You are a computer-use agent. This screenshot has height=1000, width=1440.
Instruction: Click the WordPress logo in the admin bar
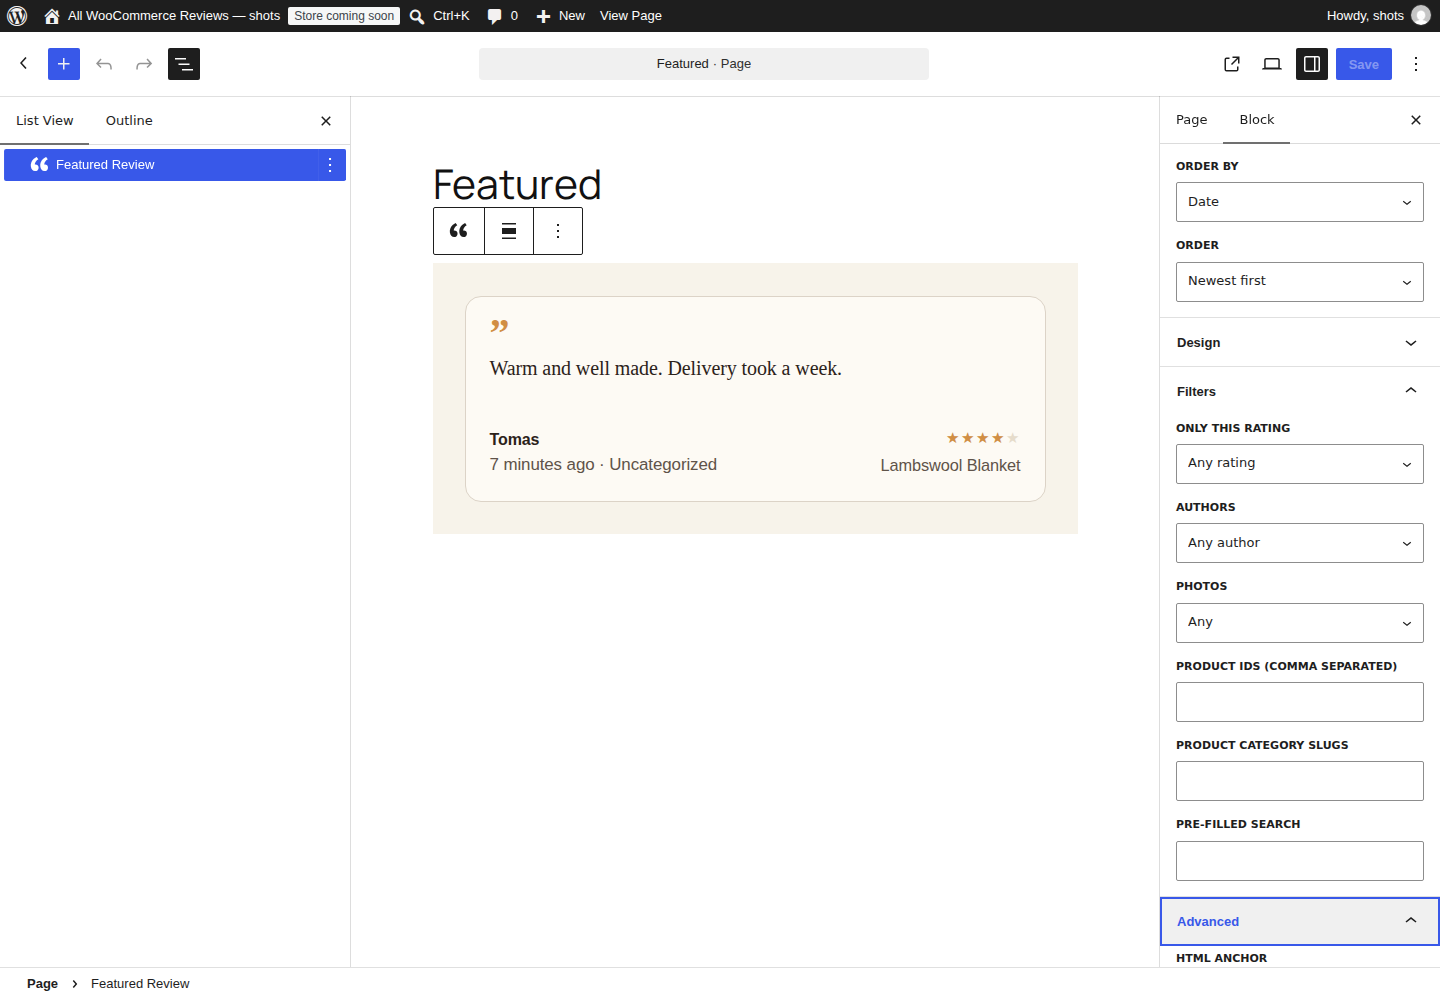pyautogui.click(x=17, y=16)
